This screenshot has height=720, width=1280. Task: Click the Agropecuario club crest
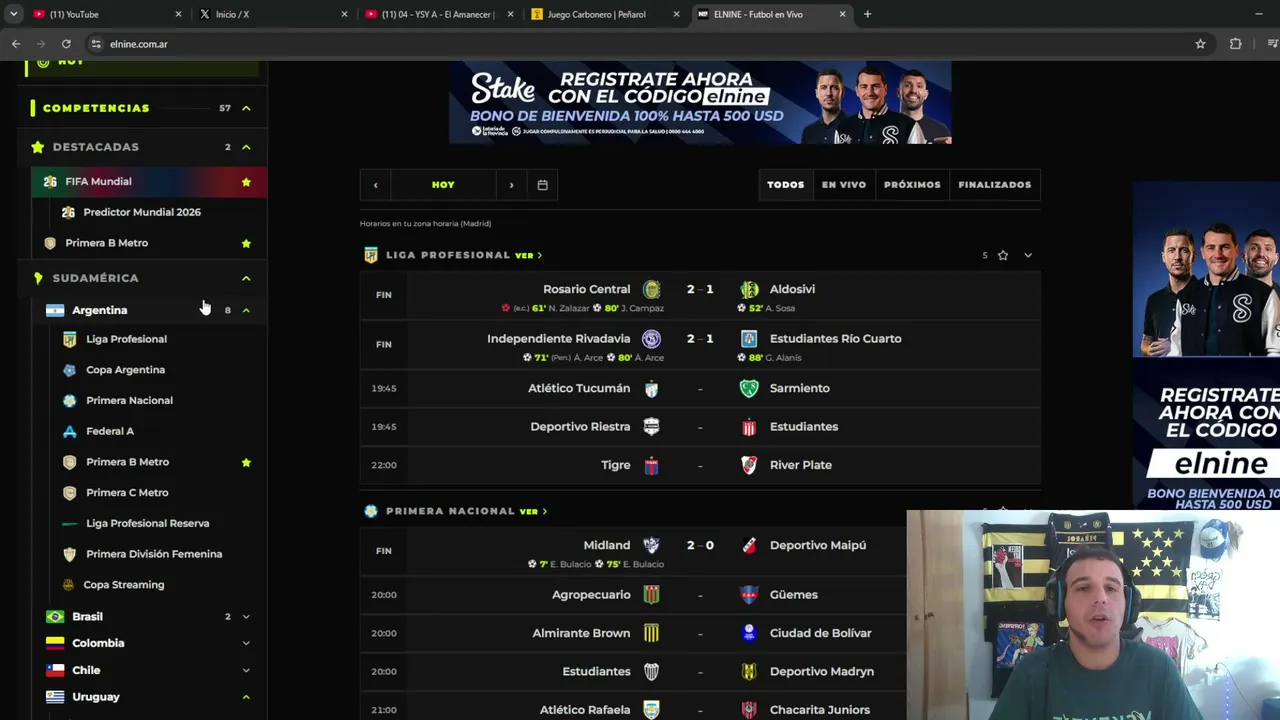click(x=651, y=595)
